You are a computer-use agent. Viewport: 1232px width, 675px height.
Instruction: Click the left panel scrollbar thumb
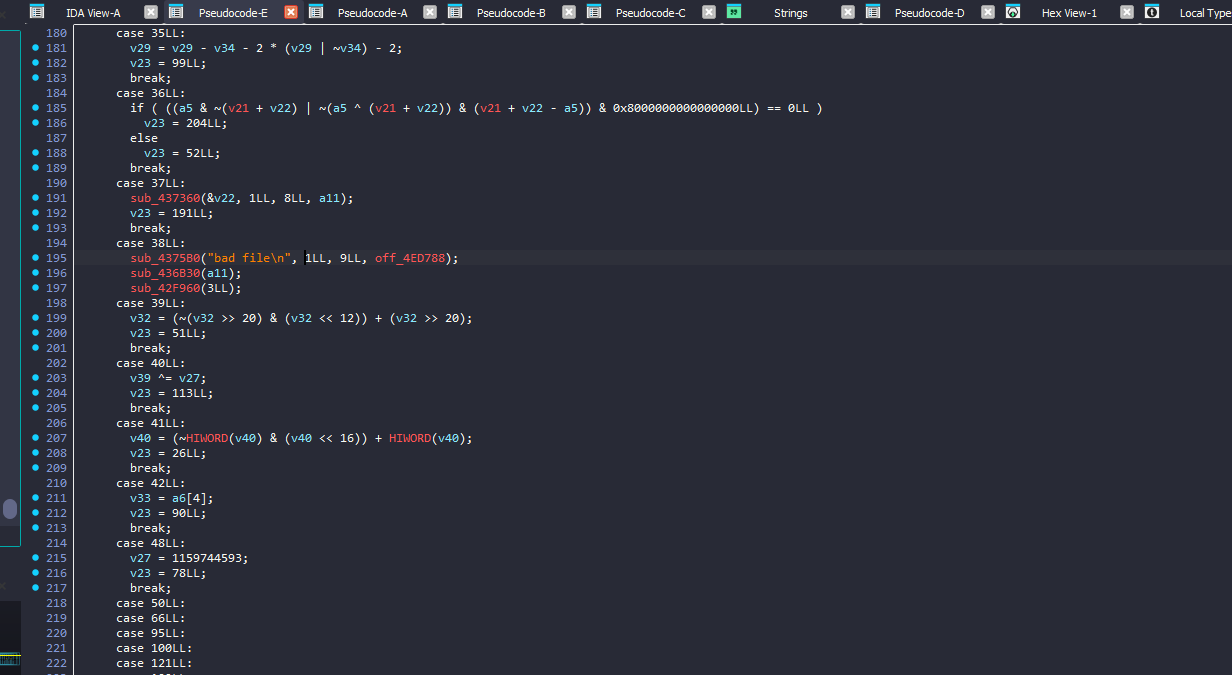(10, 509)
